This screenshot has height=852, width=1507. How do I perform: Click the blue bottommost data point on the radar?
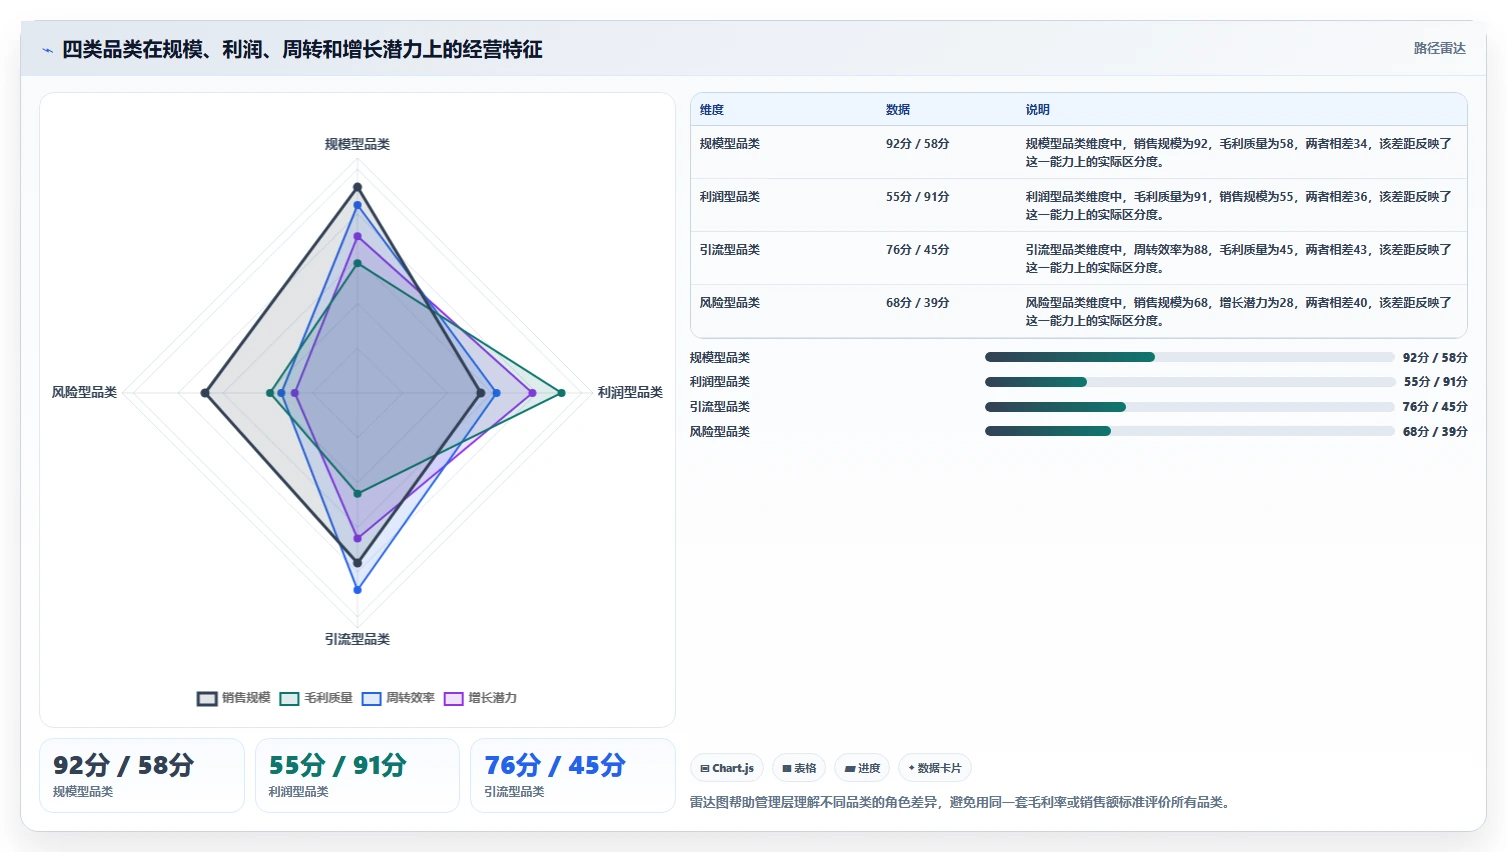point(357,590)
